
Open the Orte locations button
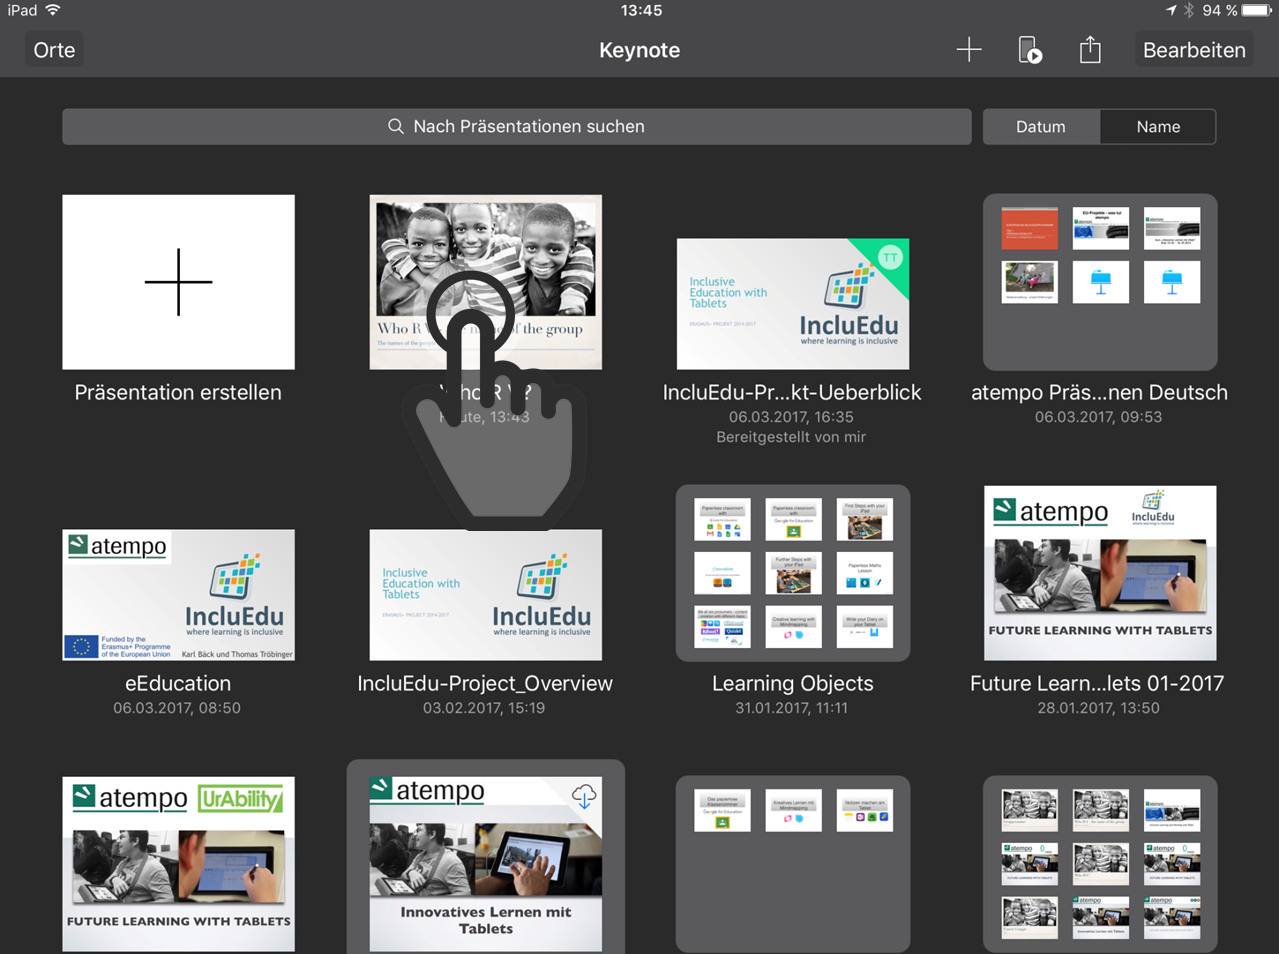(x=54, y=50)
